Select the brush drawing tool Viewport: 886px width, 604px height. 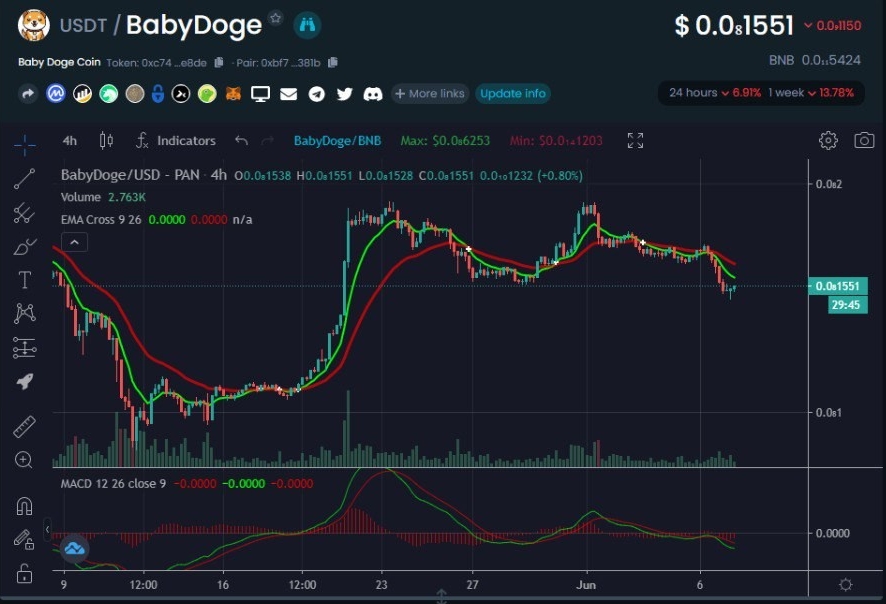[x=24, y=247]
